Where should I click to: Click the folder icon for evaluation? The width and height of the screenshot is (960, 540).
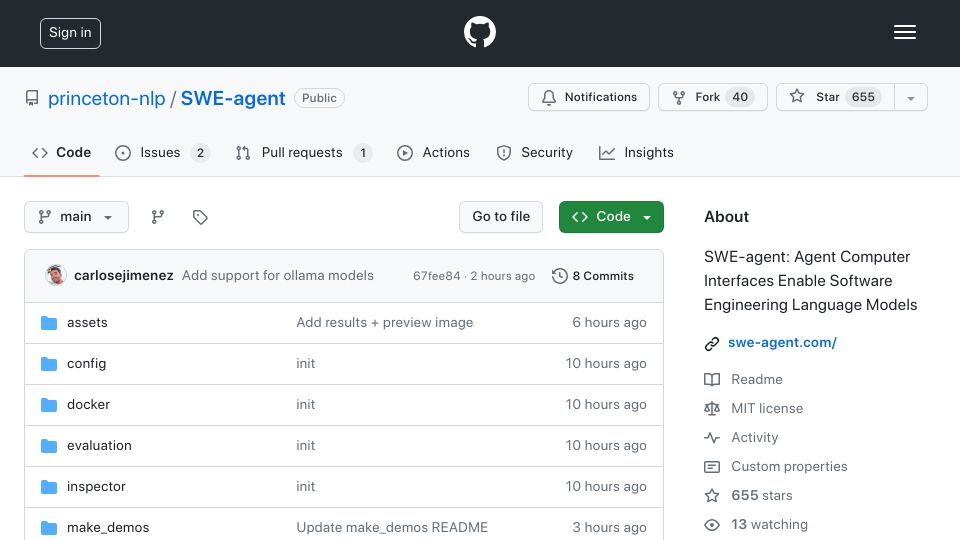(x=49, y=446)
